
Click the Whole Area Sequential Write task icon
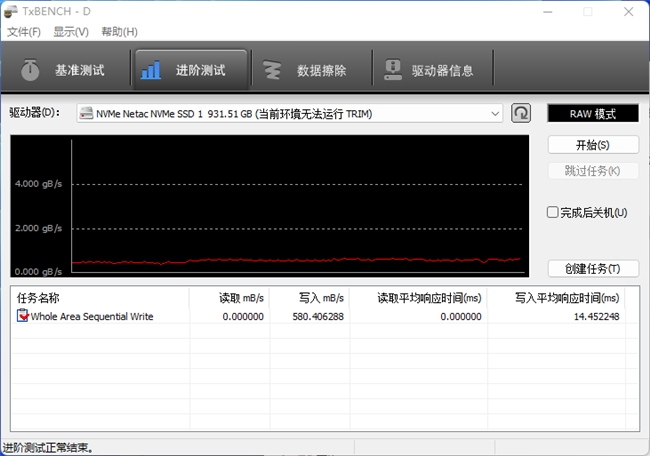tap(23, 316)
